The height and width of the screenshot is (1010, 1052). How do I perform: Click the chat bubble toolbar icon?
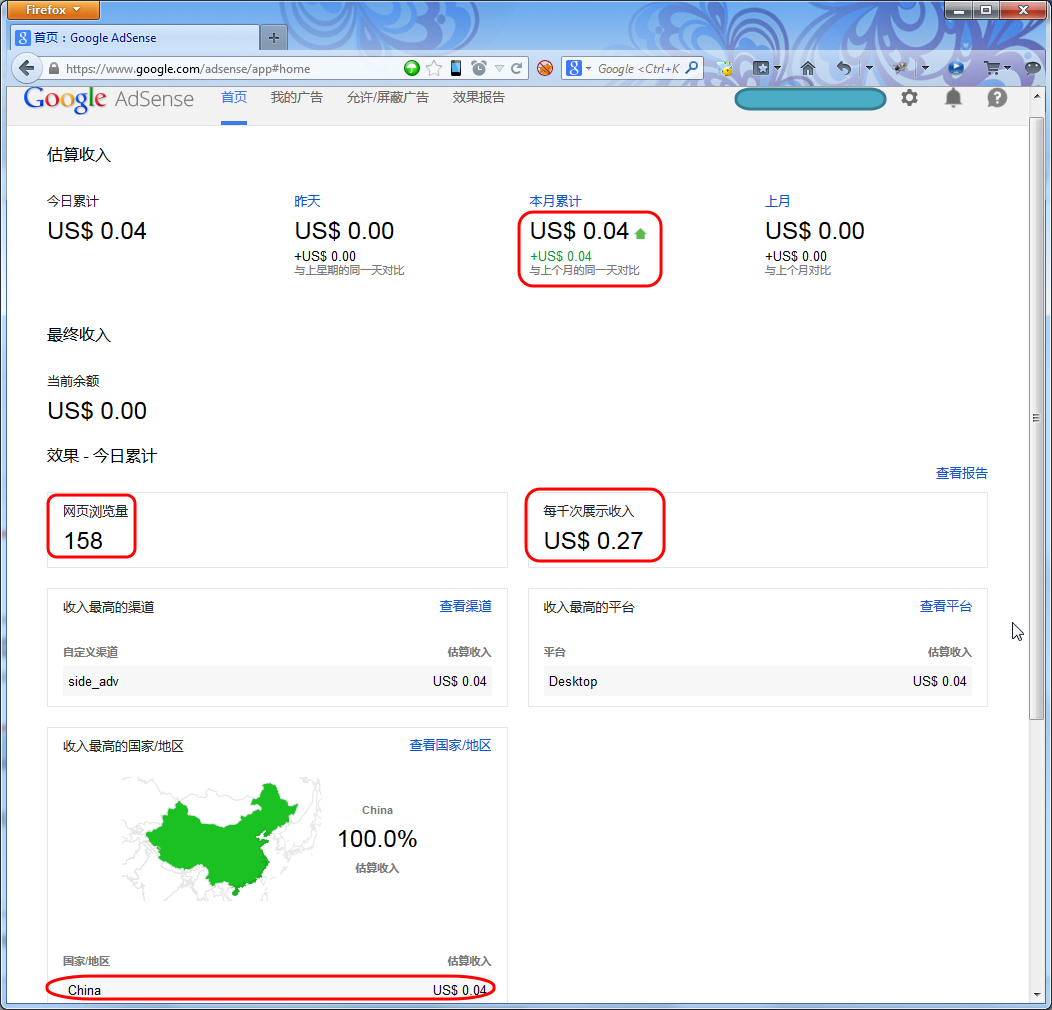point(1033,68)
